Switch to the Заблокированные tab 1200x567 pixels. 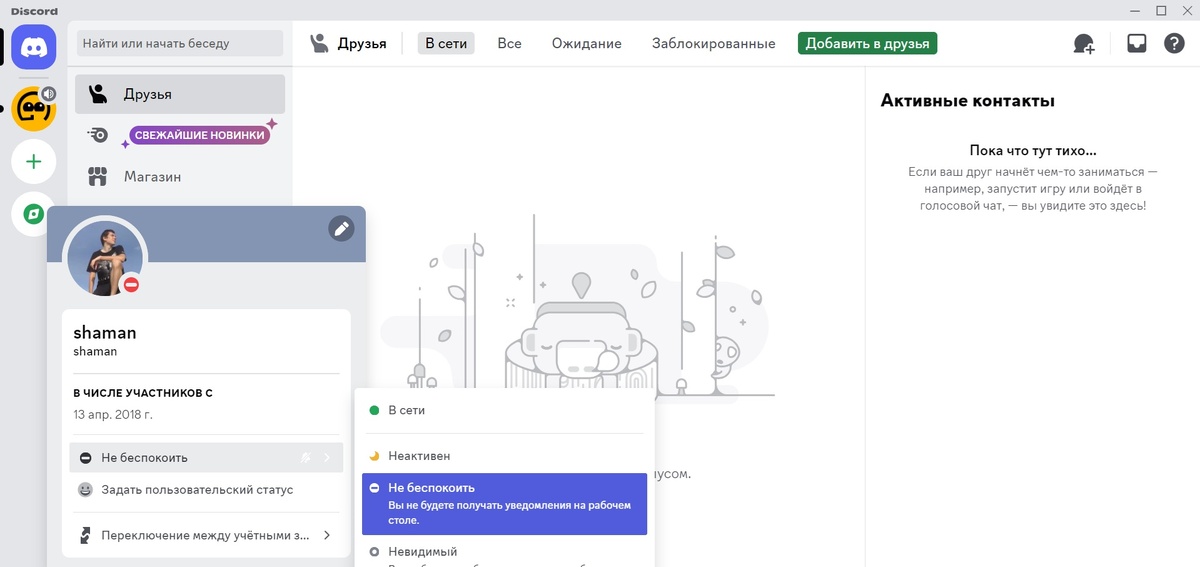pyautogui.click(x=714, y=43)
